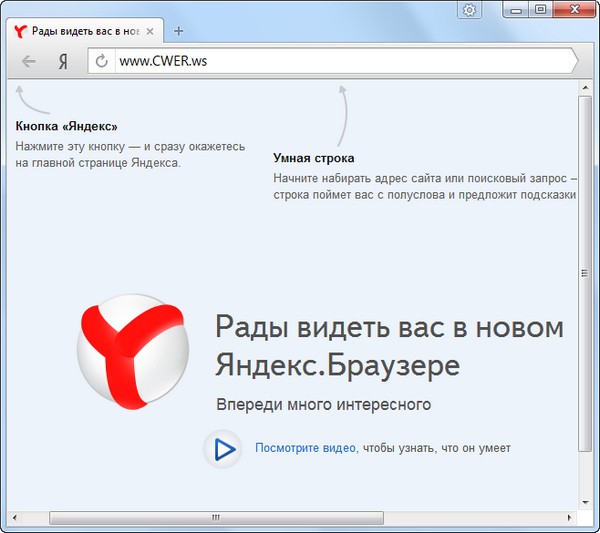This screenshot has height=533, width=600.
Task: Select the 'Рады видеть вас в нов' tab
Action: coord(80,31)
